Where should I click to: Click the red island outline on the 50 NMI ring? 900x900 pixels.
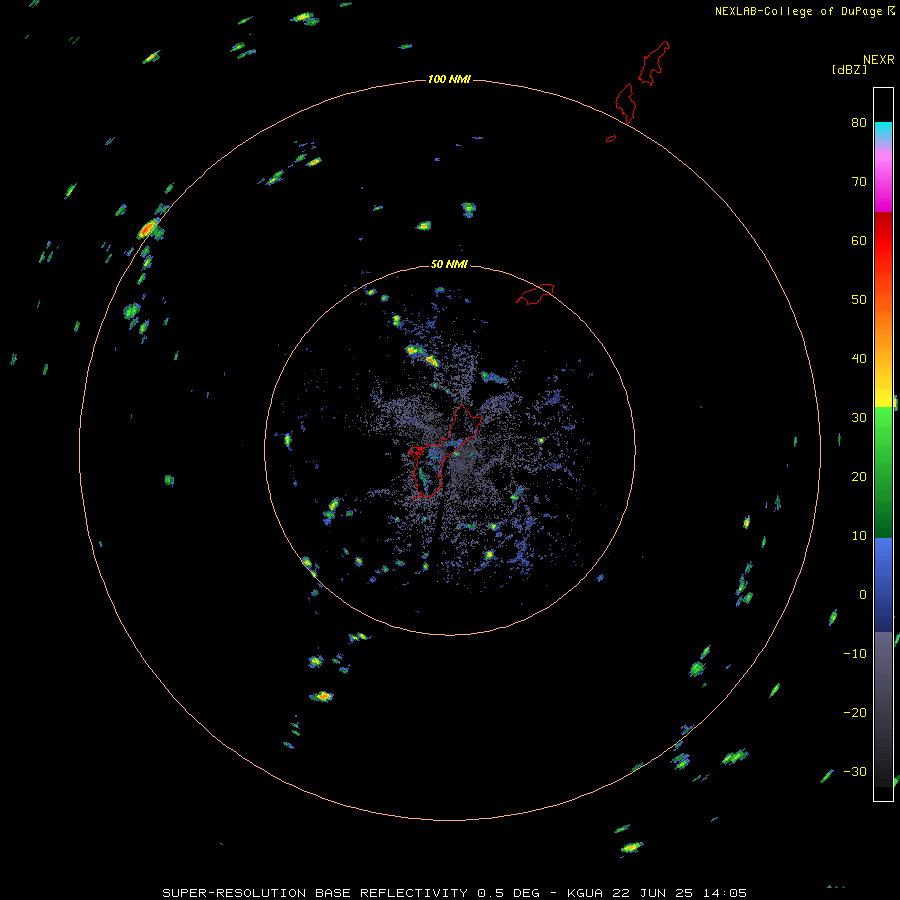(535, 294)
